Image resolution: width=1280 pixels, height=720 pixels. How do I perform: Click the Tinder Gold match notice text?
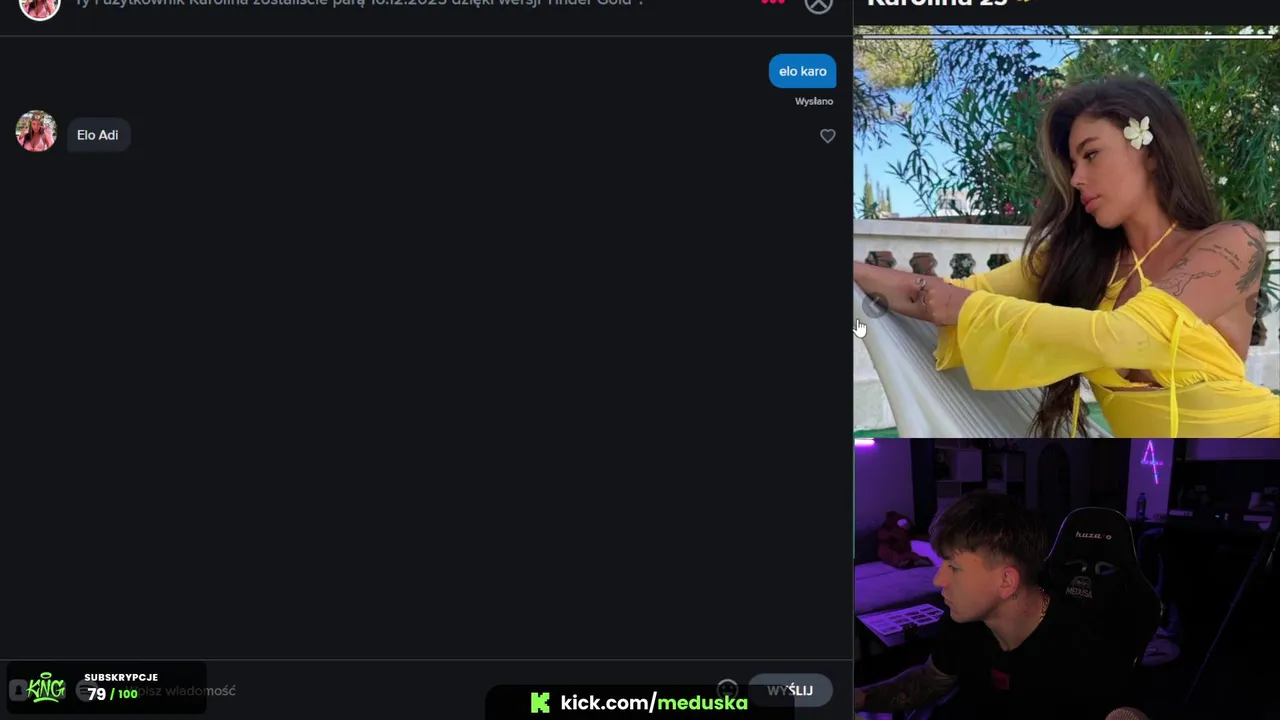click(359, 3)
